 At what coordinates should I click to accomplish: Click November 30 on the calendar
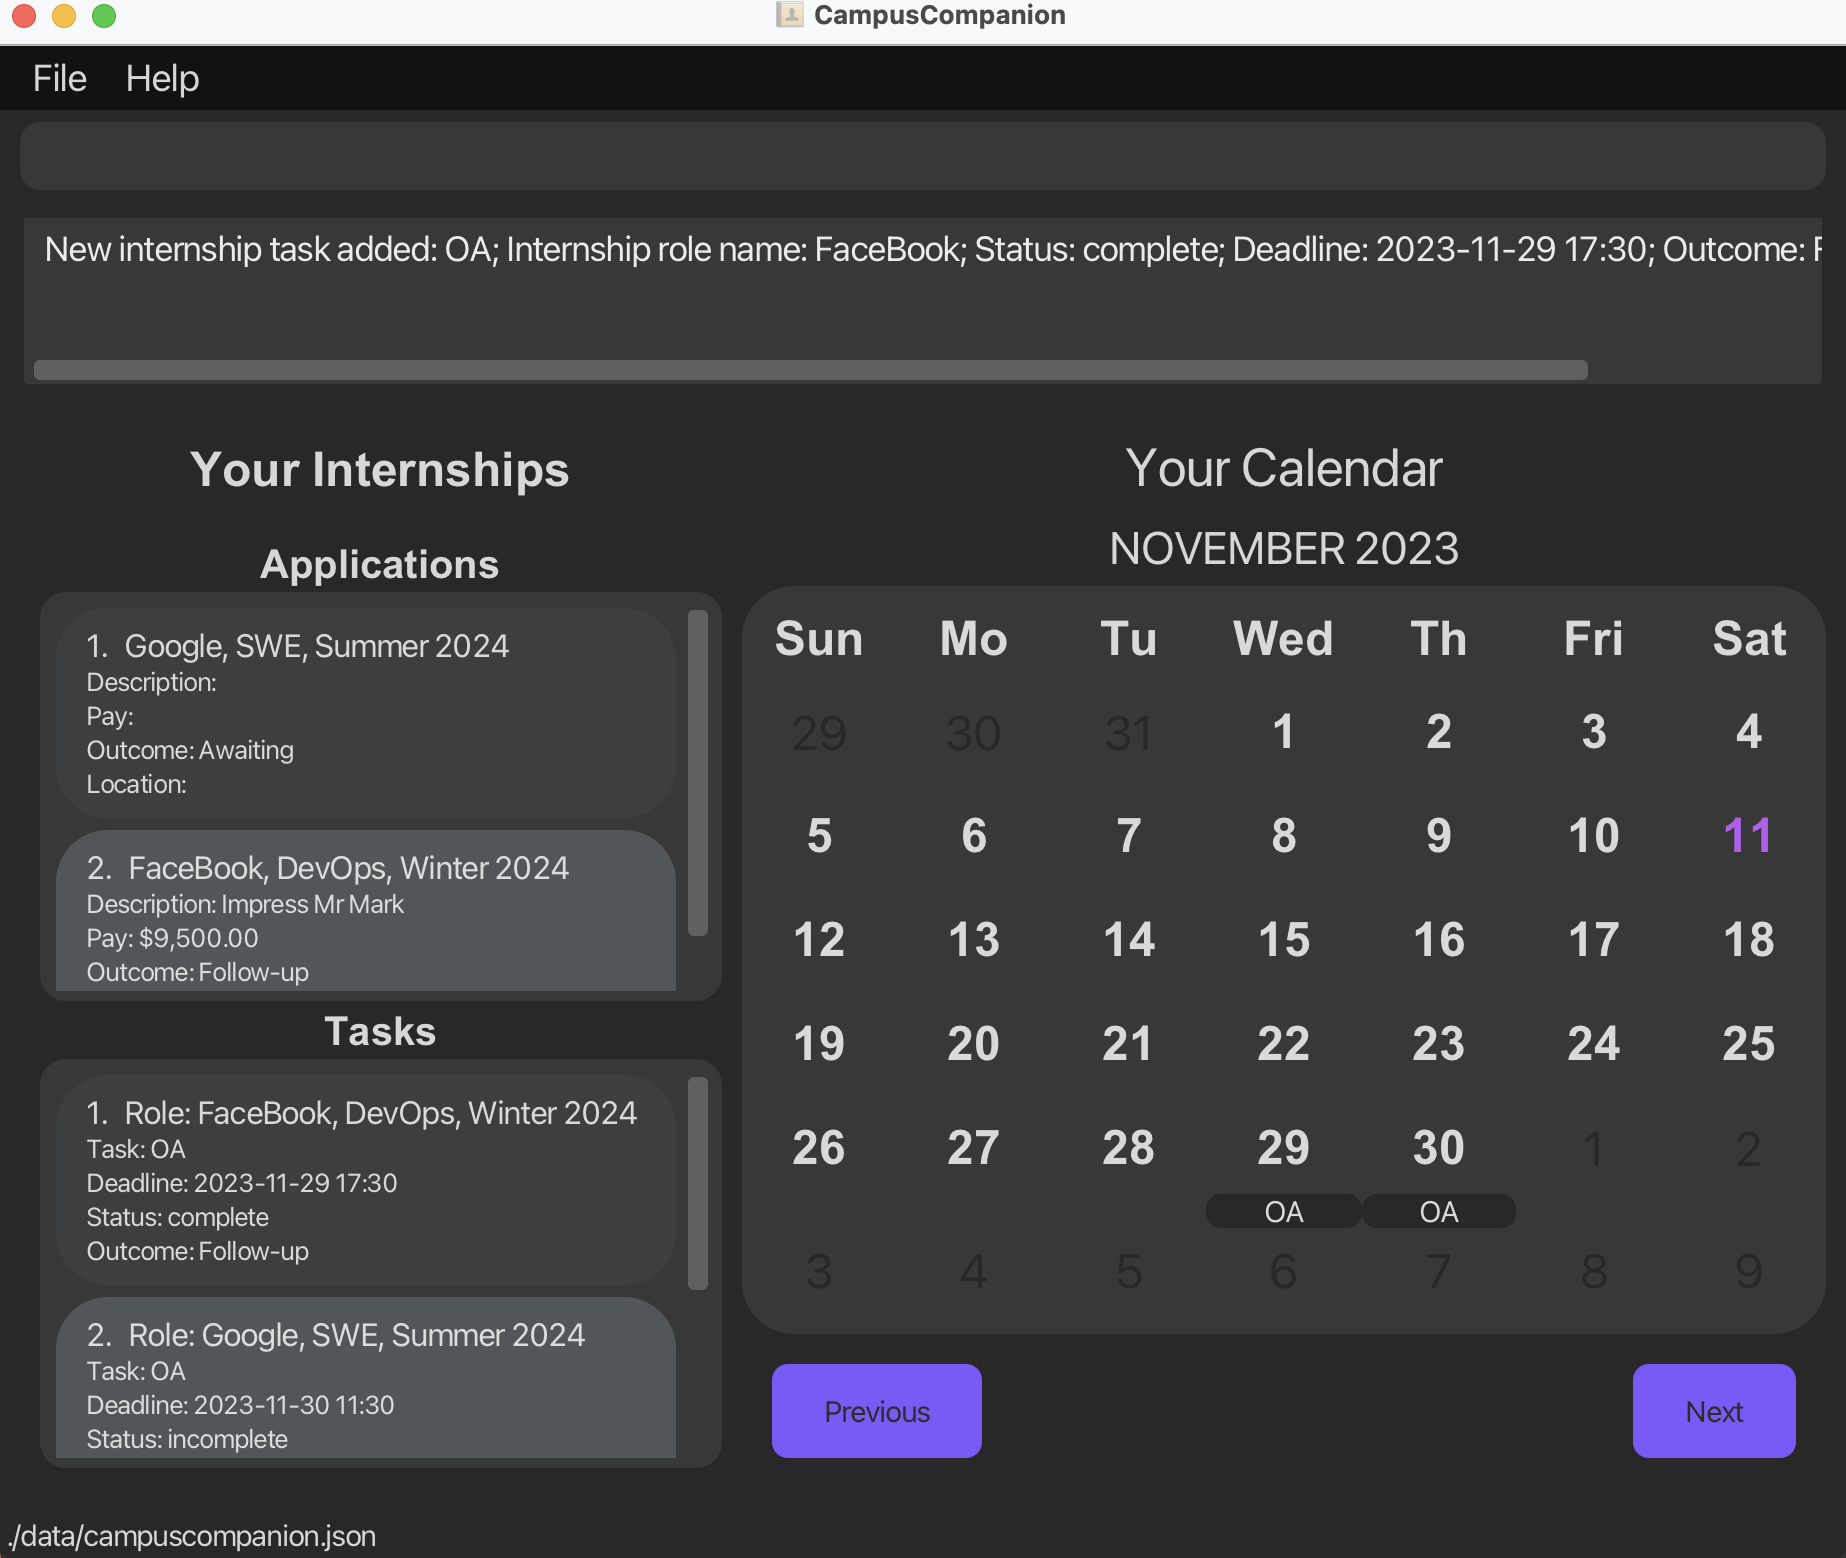tap(1438, 1147)
